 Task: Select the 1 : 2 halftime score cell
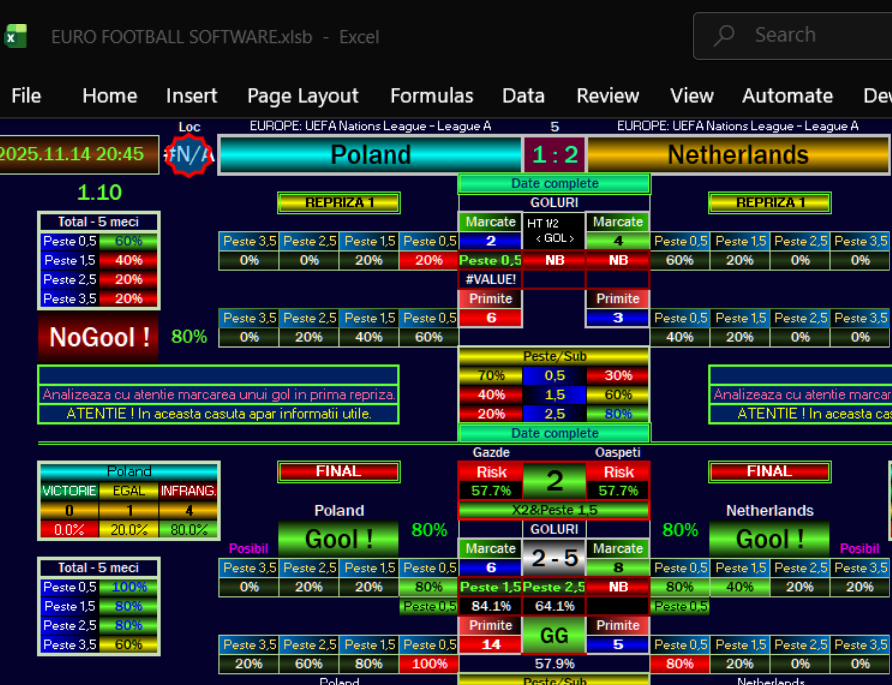[x=554, y=155]
